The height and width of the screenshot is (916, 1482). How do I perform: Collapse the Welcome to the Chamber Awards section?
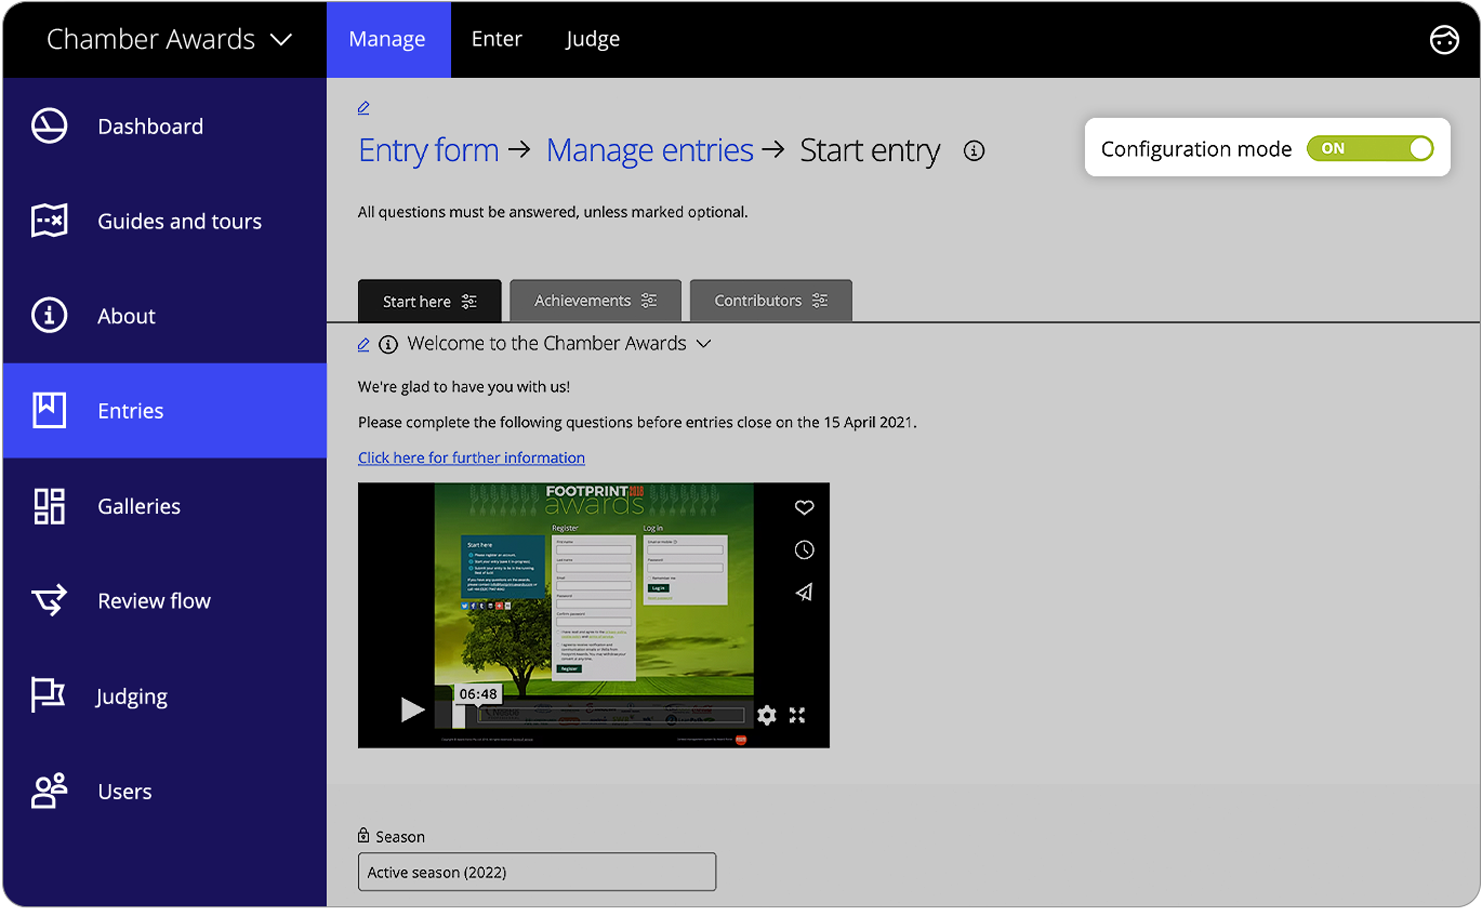703,343
